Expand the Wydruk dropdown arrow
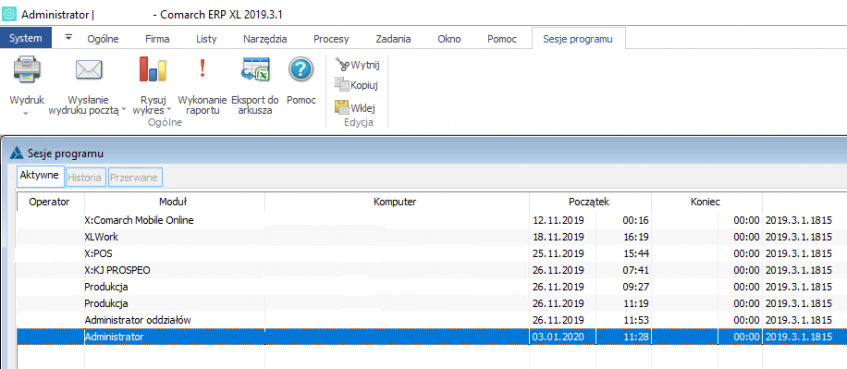The width and height of the screenshot is (847, 369). coord(26,113)
